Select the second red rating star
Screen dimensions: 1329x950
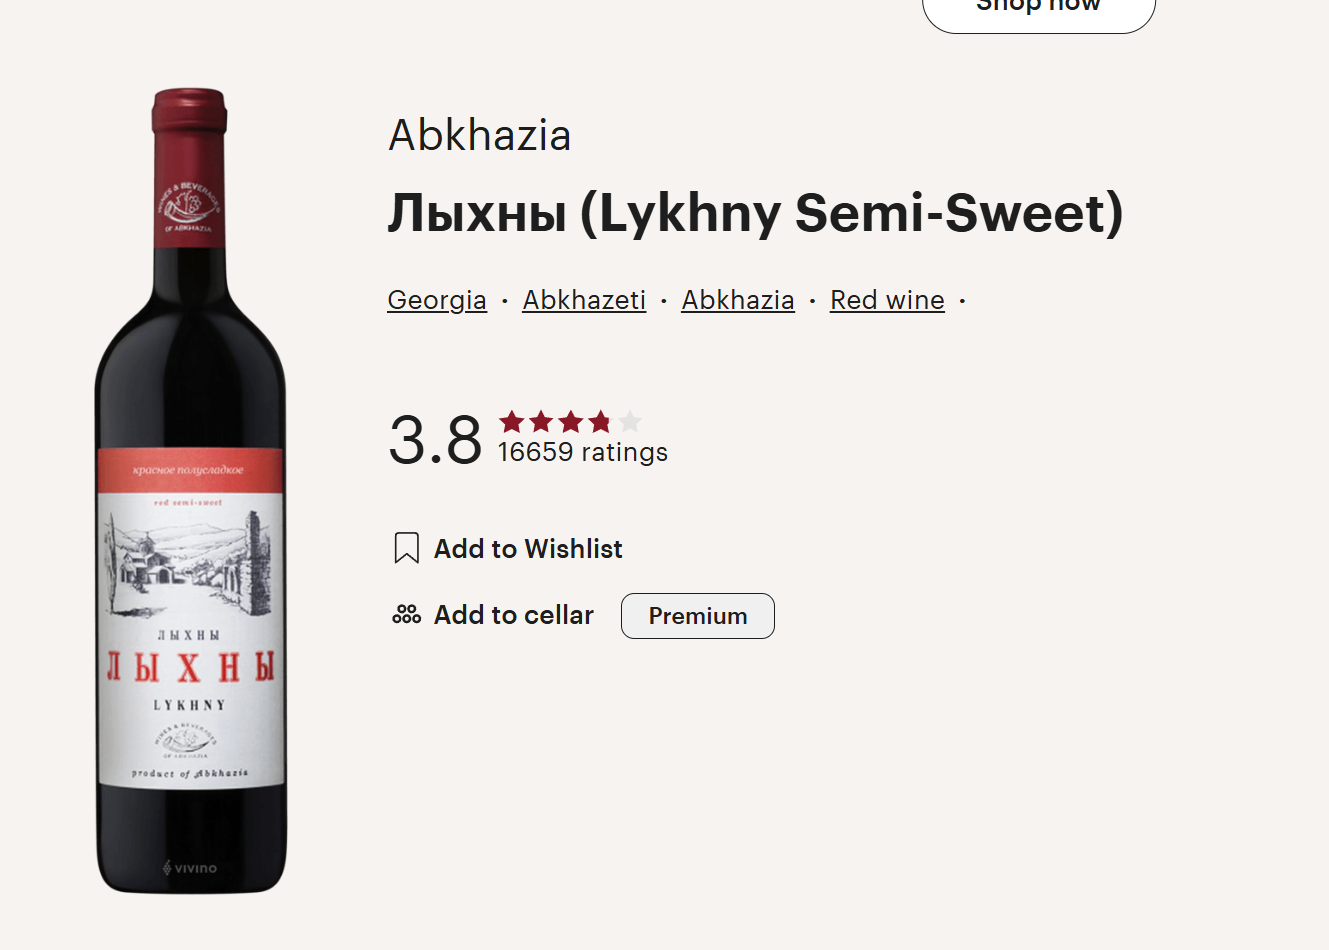pos(541,421)
